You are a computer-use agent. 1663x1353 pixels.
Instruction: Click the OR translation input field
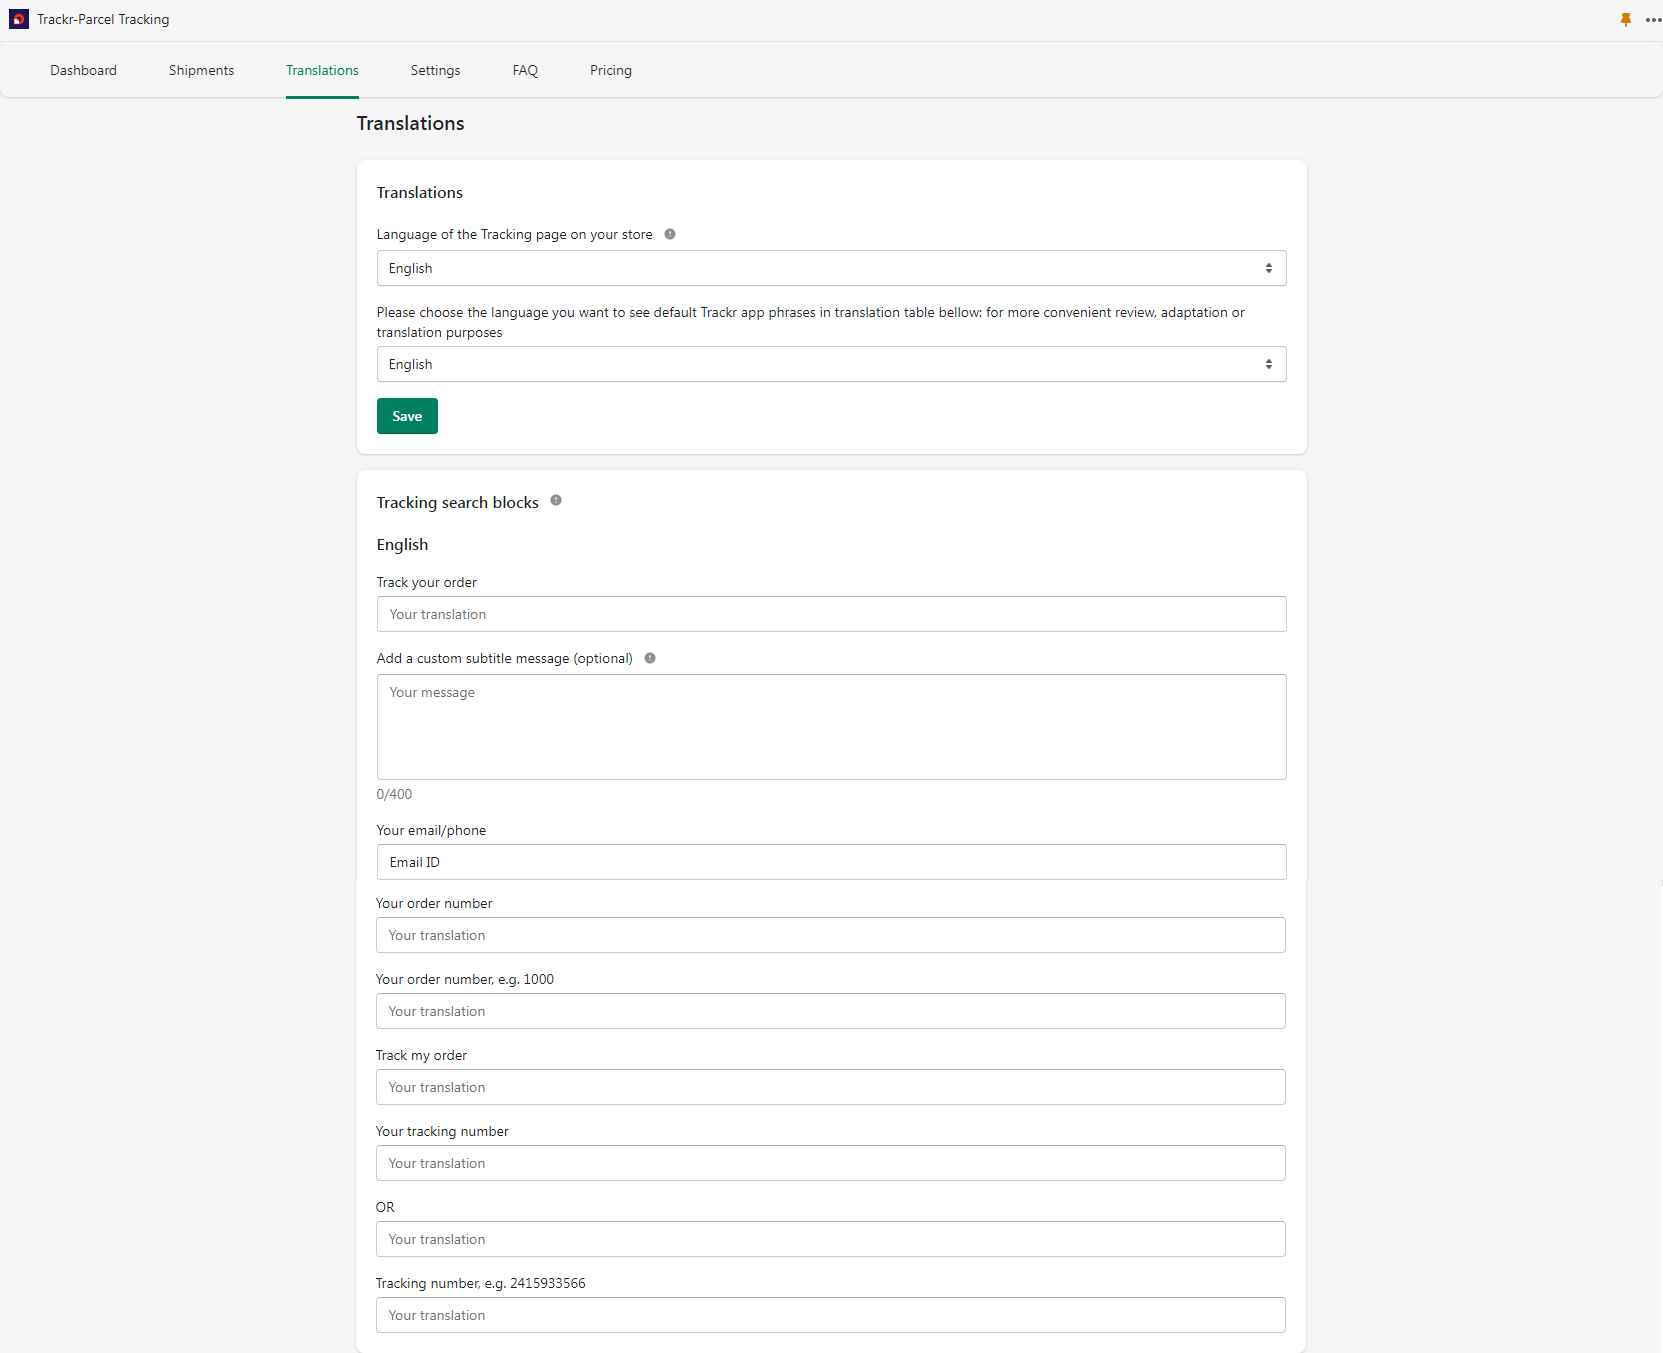tap(830, 1239)
